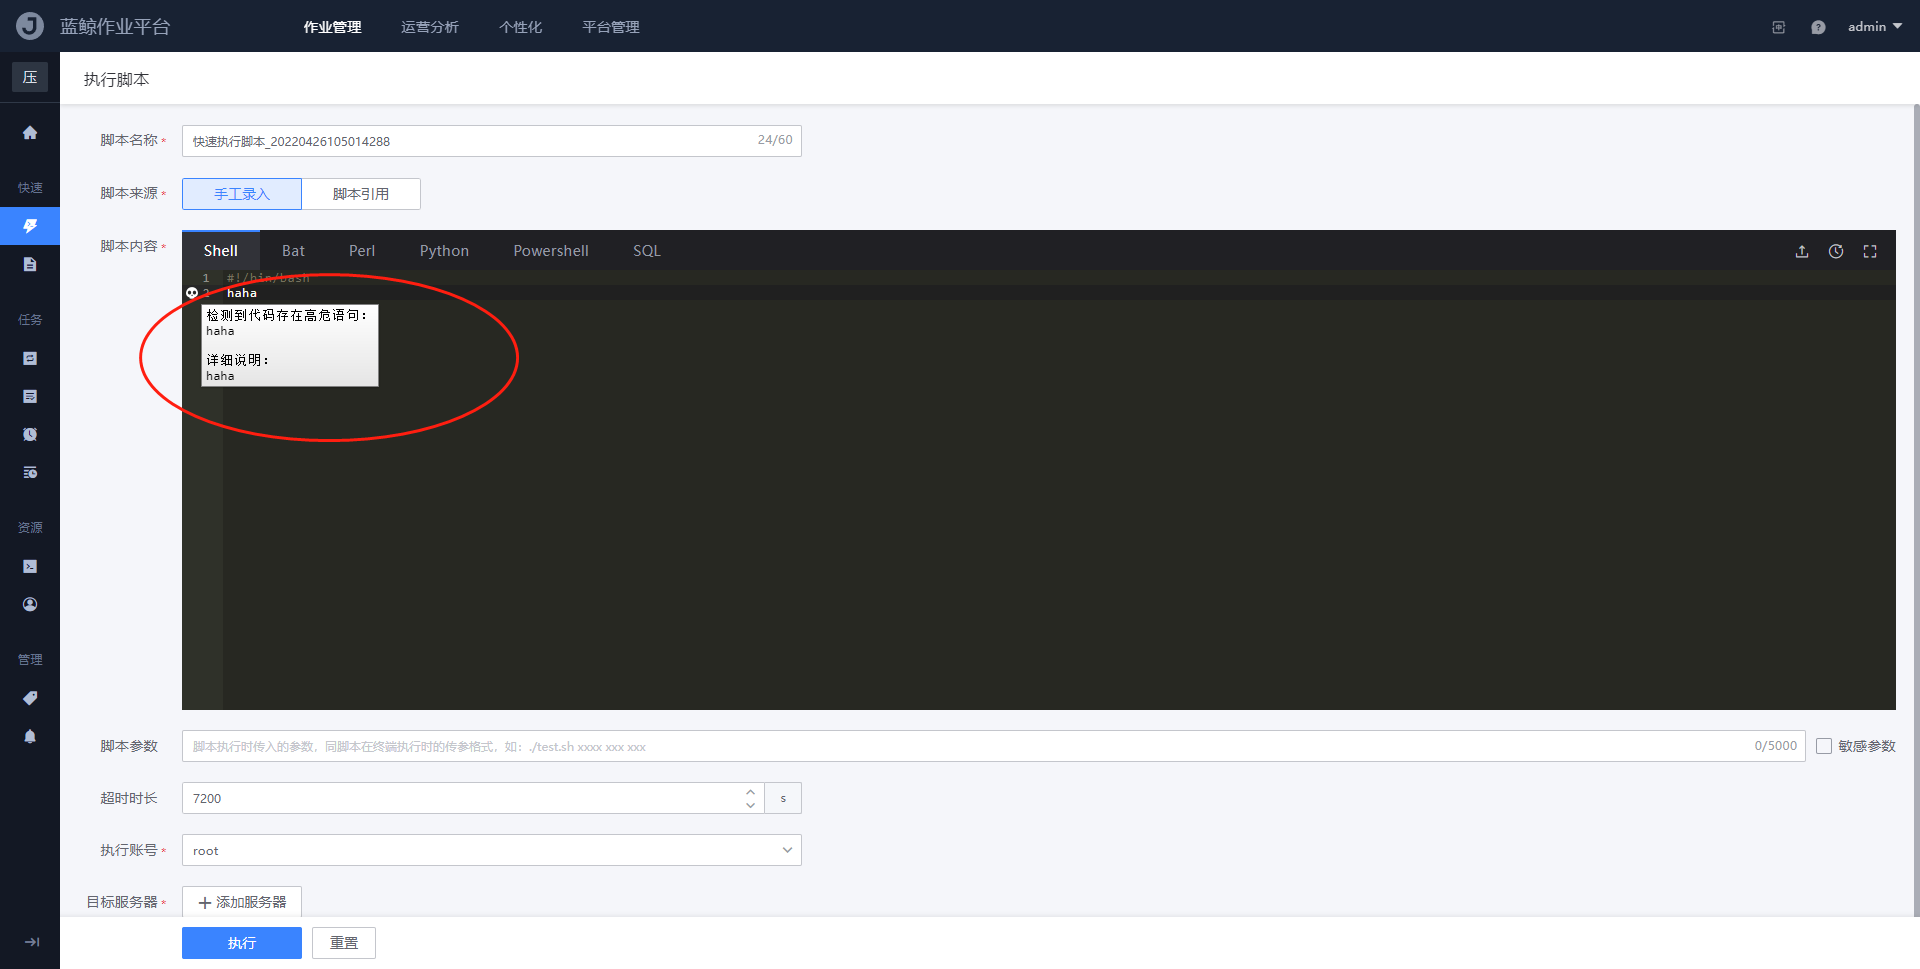Click line 1 shebang in the editor
Image resolution: width=1920 pixels, height=969 pixels.
[x=268, y=278]
